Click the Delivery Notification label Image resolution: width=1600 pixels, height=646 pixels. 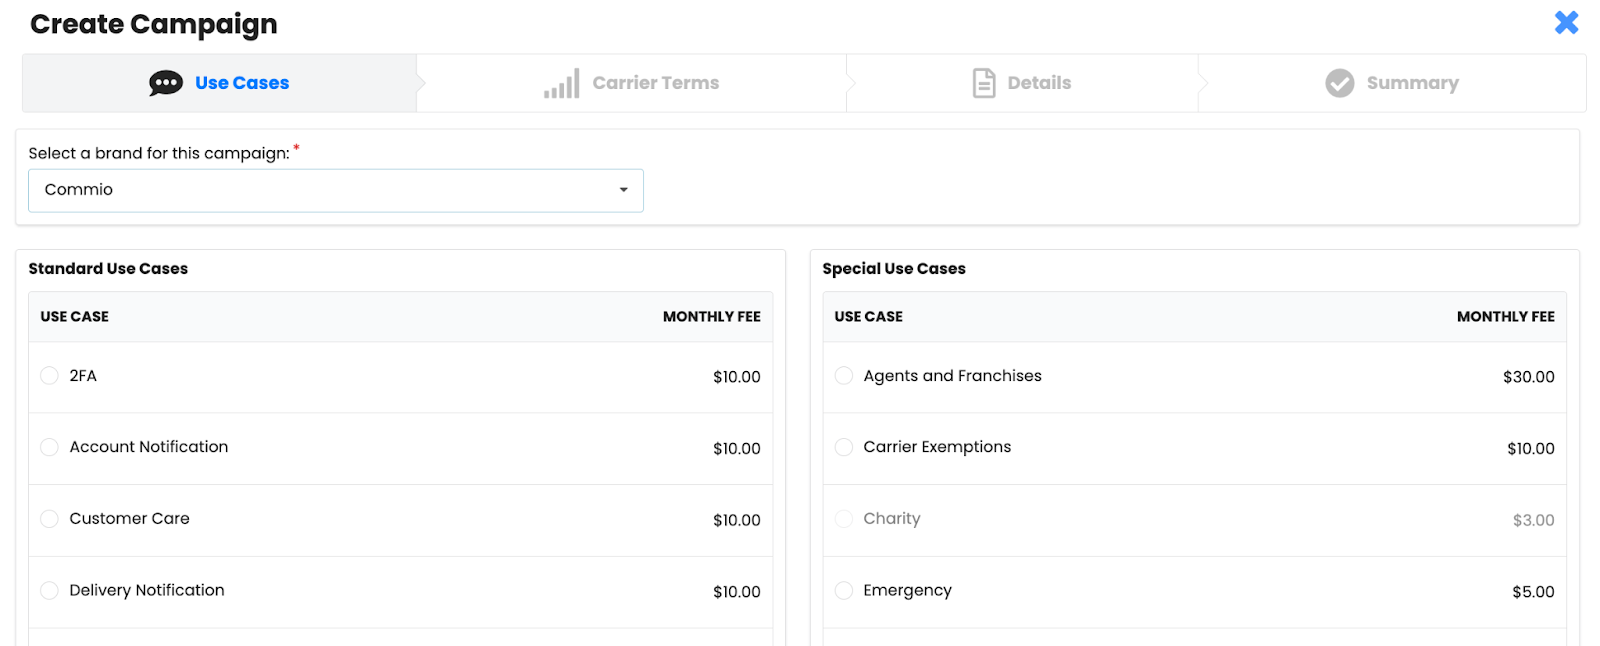[x=147, y=590]
